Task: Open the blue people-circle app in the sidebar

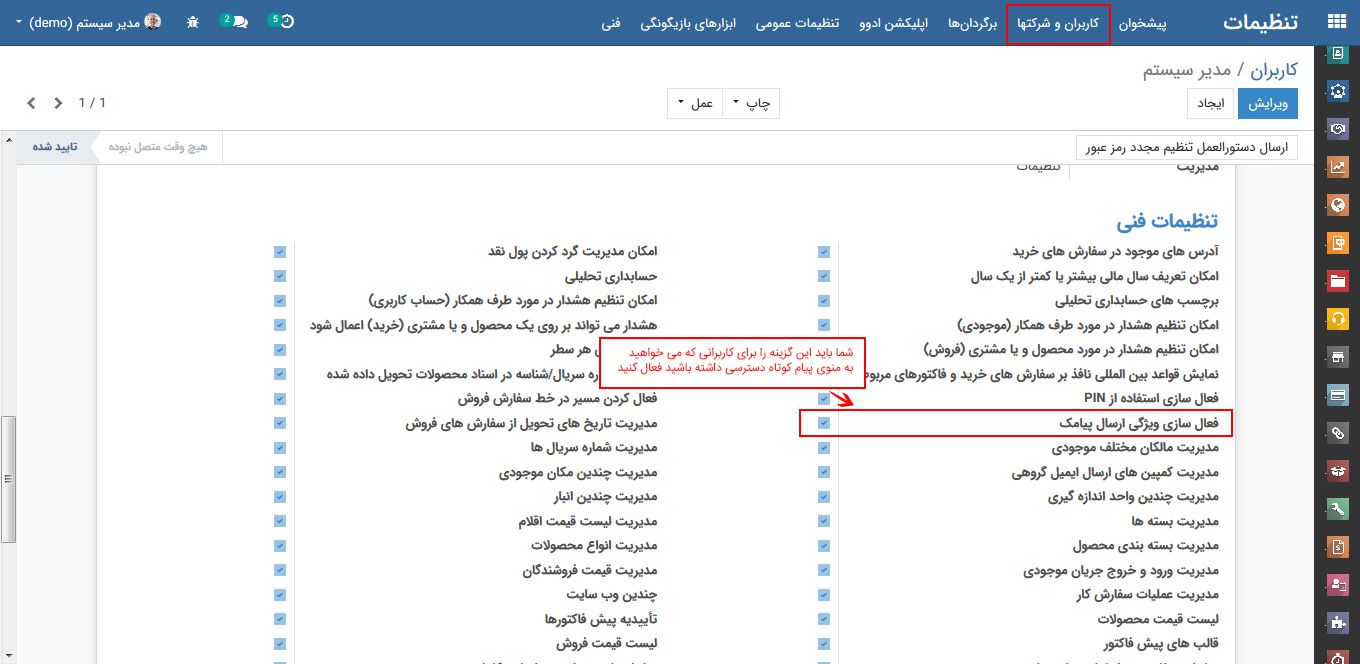Action: coord(1338,91)
